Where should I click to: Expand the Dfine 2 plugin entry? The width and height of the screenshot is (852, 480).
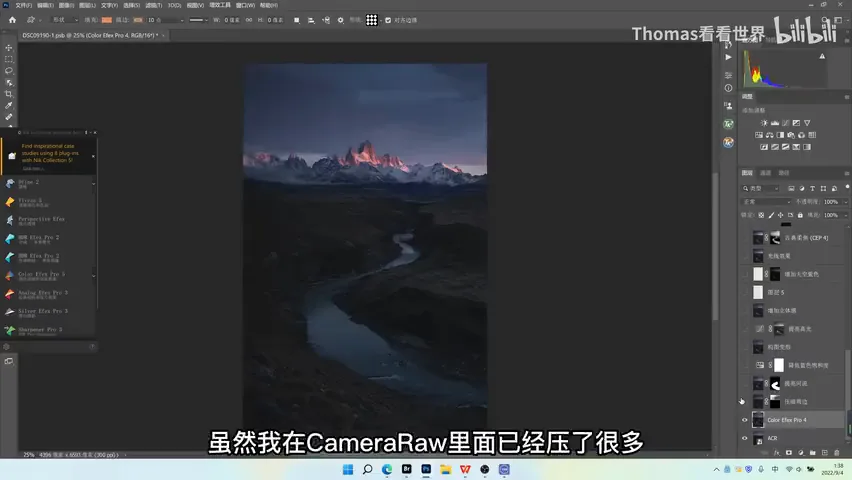click(x=93, y=183)
